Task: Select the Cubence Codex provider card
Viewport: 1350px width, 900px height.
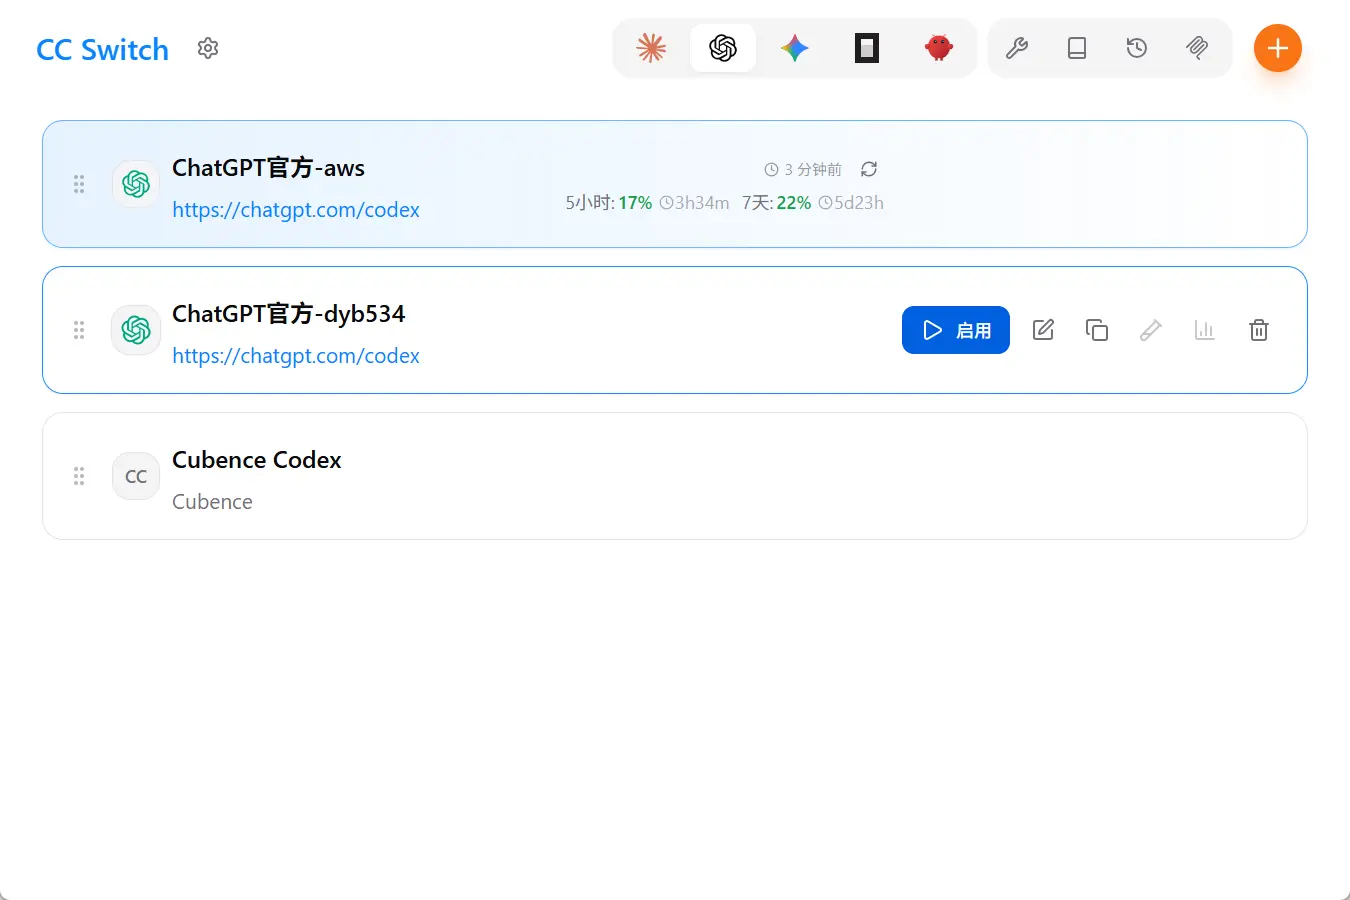Action: coord(700,476)
